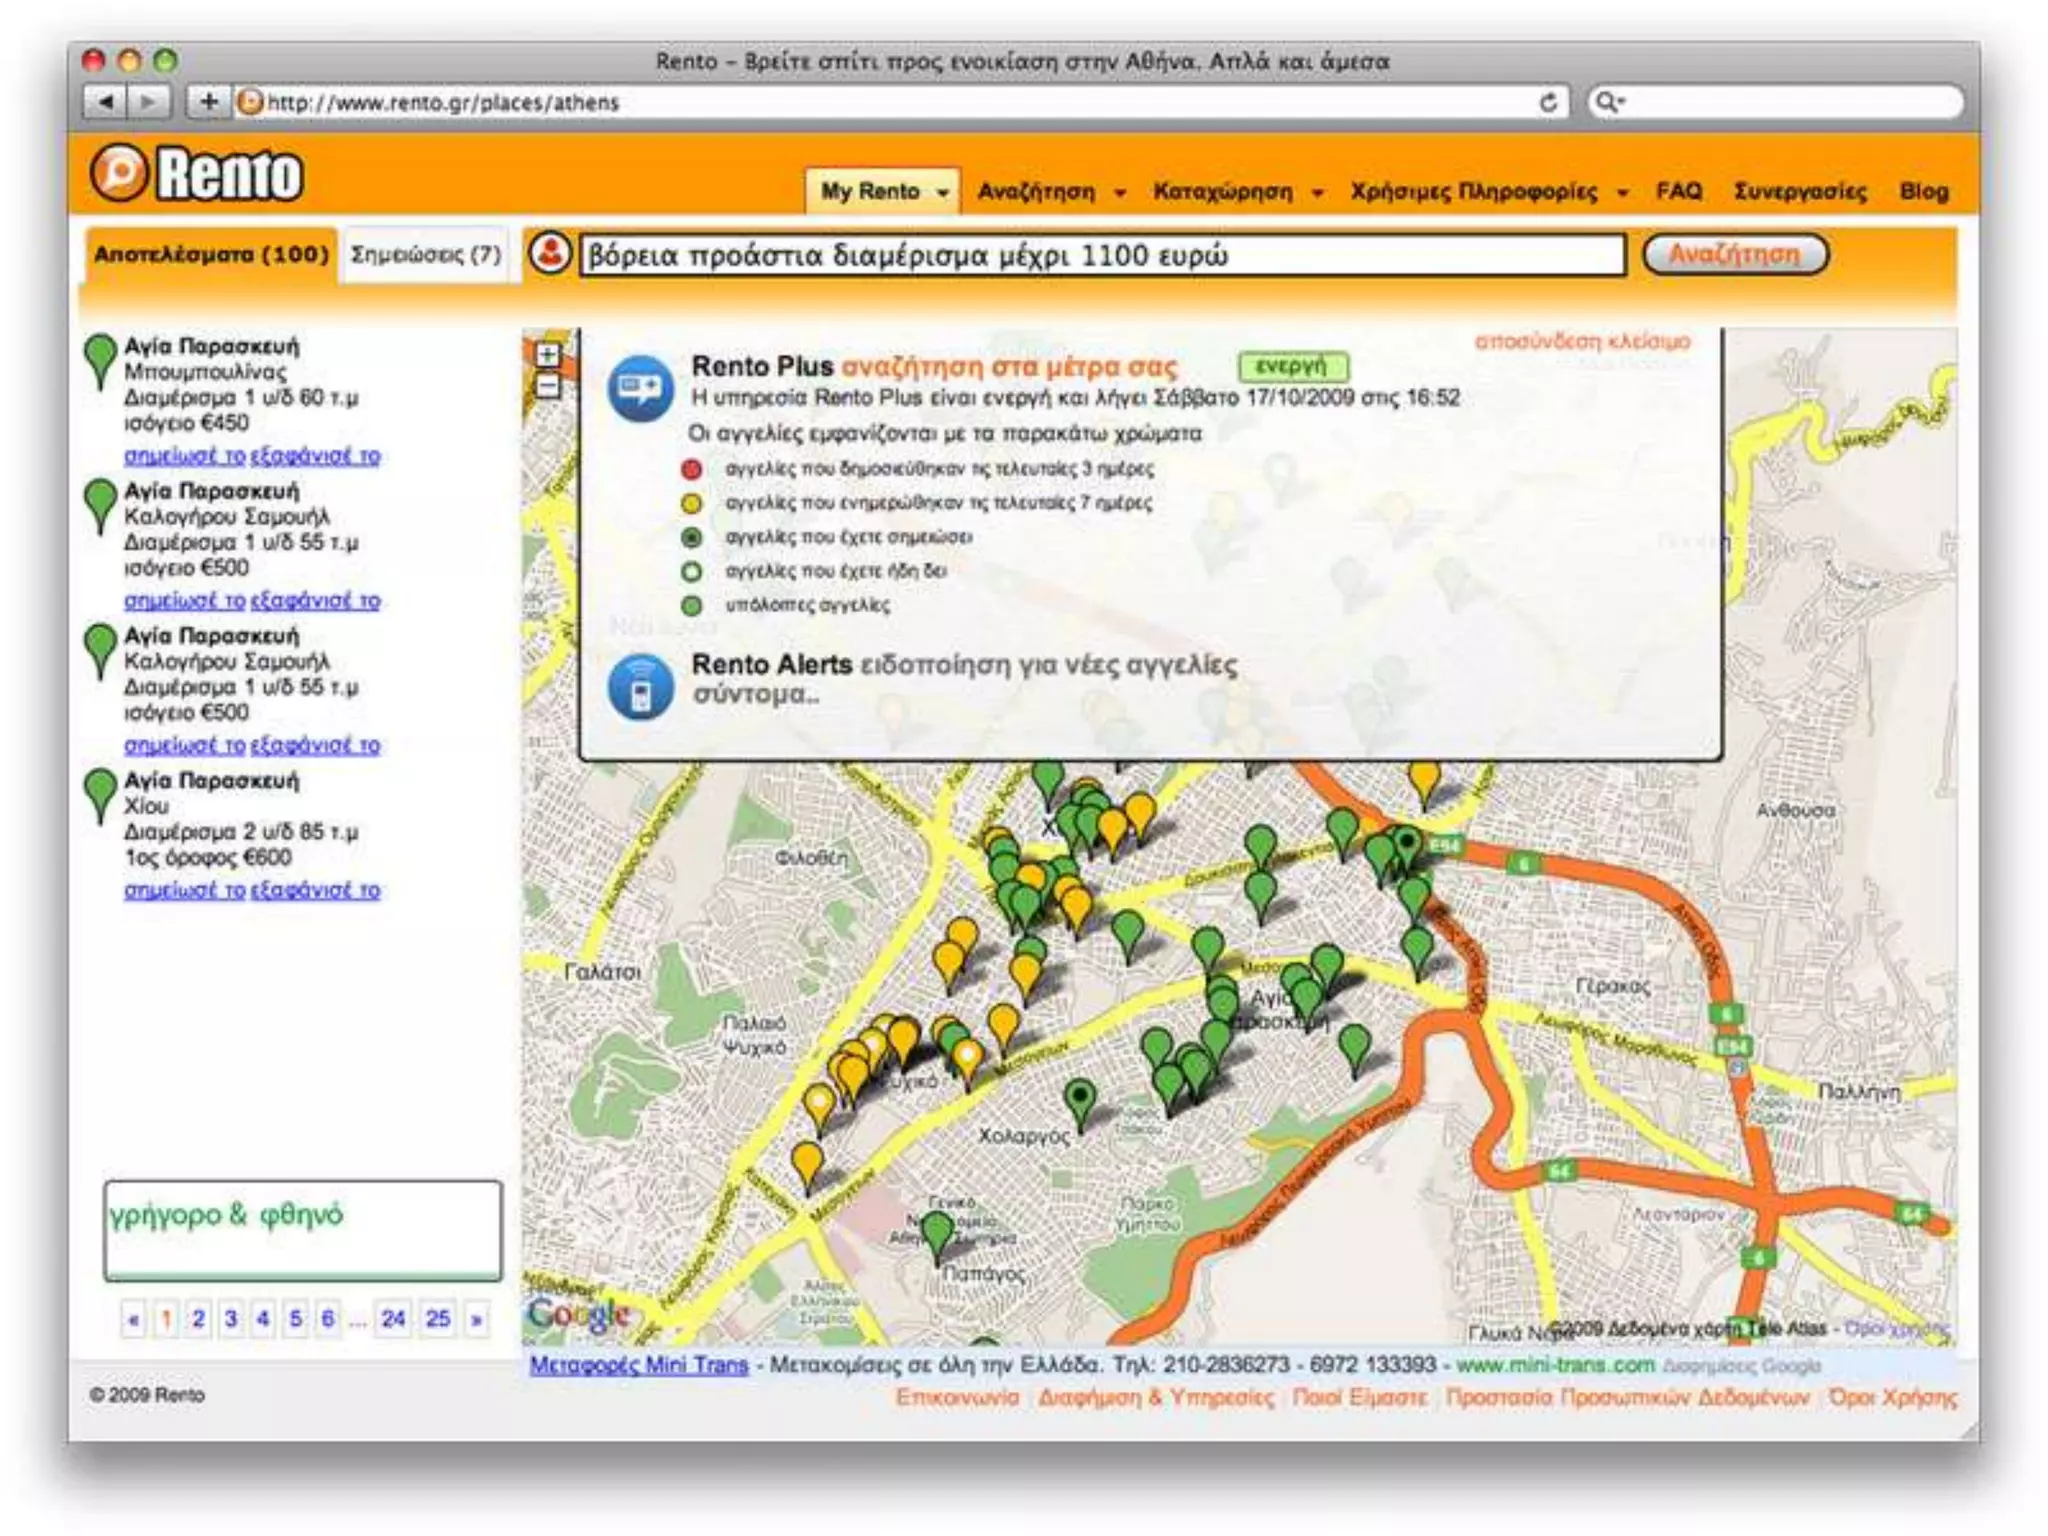This screenshot has width=2048, height=1536.
Task: Click the user profile icon beside search field
Action: (549, 254)
